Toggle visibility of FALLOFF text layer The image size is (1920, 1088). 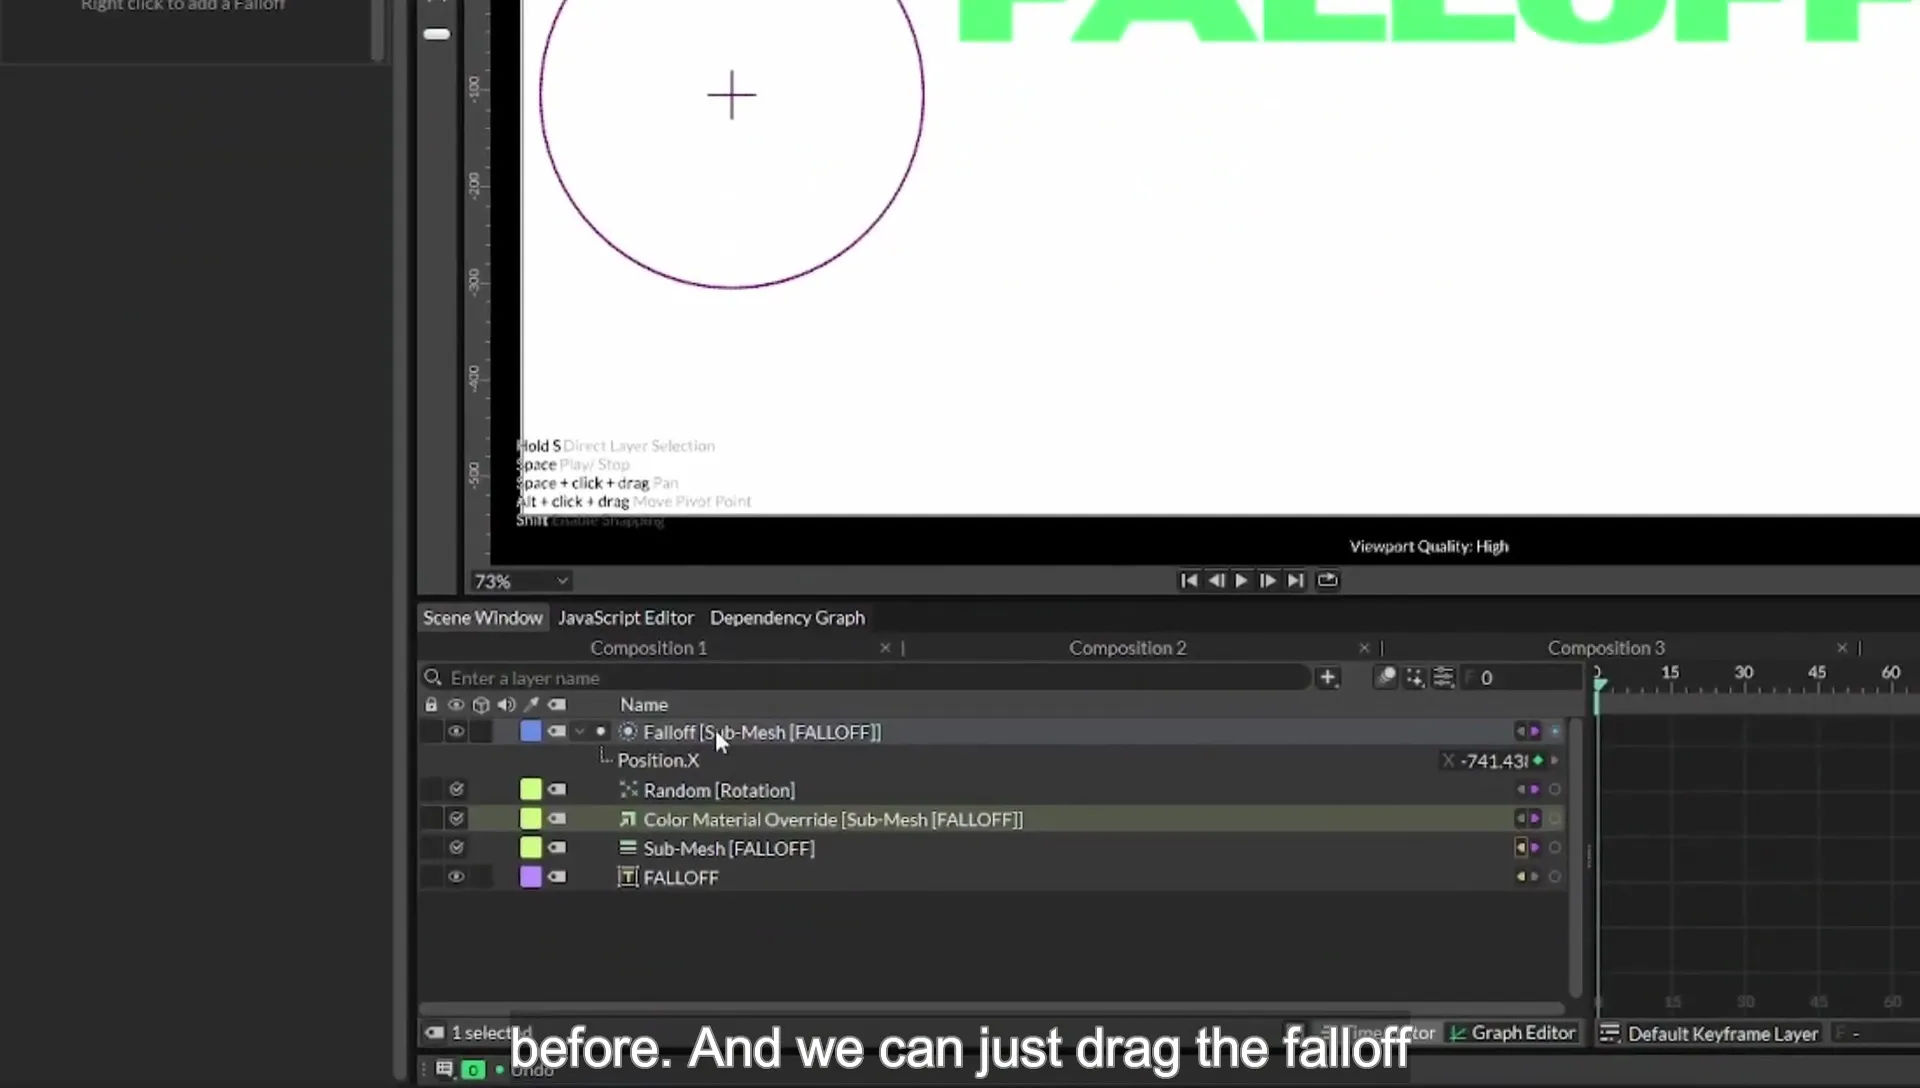pos(456,877)
